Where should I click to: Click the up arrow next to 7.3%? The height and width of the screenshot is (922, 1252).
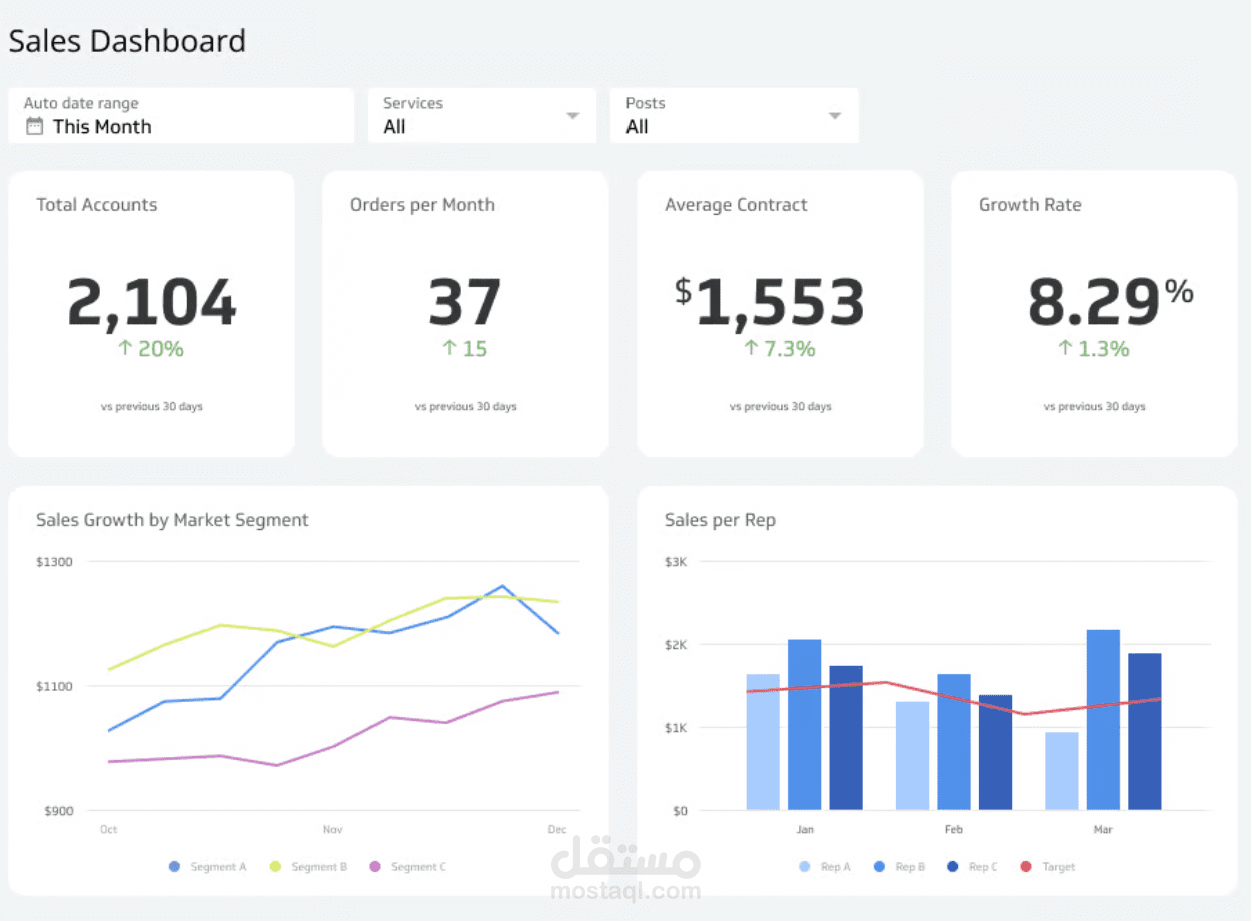(x=750, y=349)
